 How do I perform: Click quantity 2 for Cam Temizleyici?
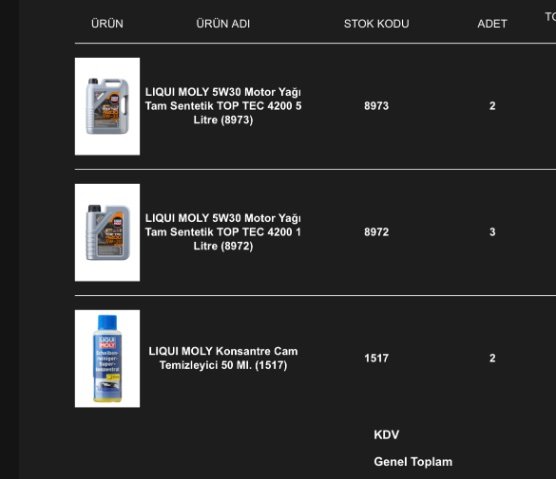pyautogui.click(x=492, y=358)
